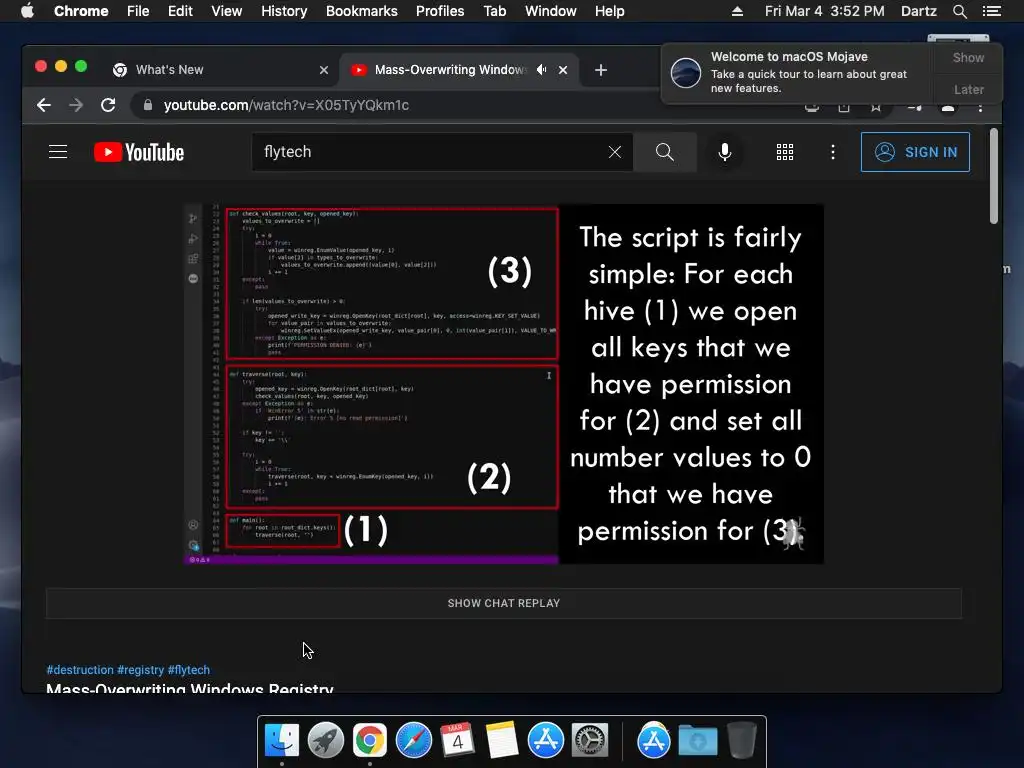Viewport: 1024px width, 768px height.
Task: Mute the tab via speaker icon
Action: click(541, 69)
